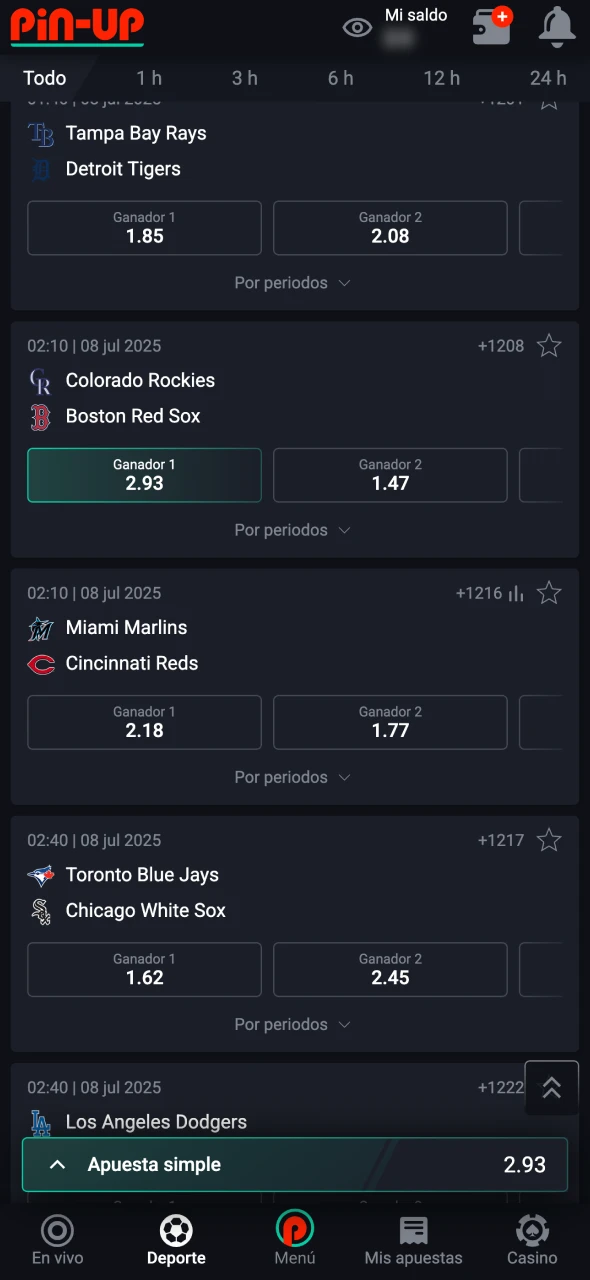This screenshot has height=1280, width=590.
Task: Open +1208 more markets for Rockies game
Action: 501,346
